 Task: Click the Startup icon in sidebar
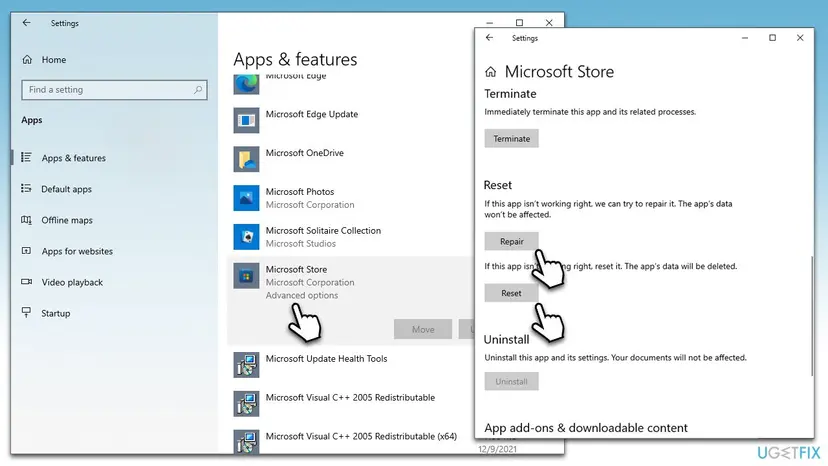[x=26, y=312]
